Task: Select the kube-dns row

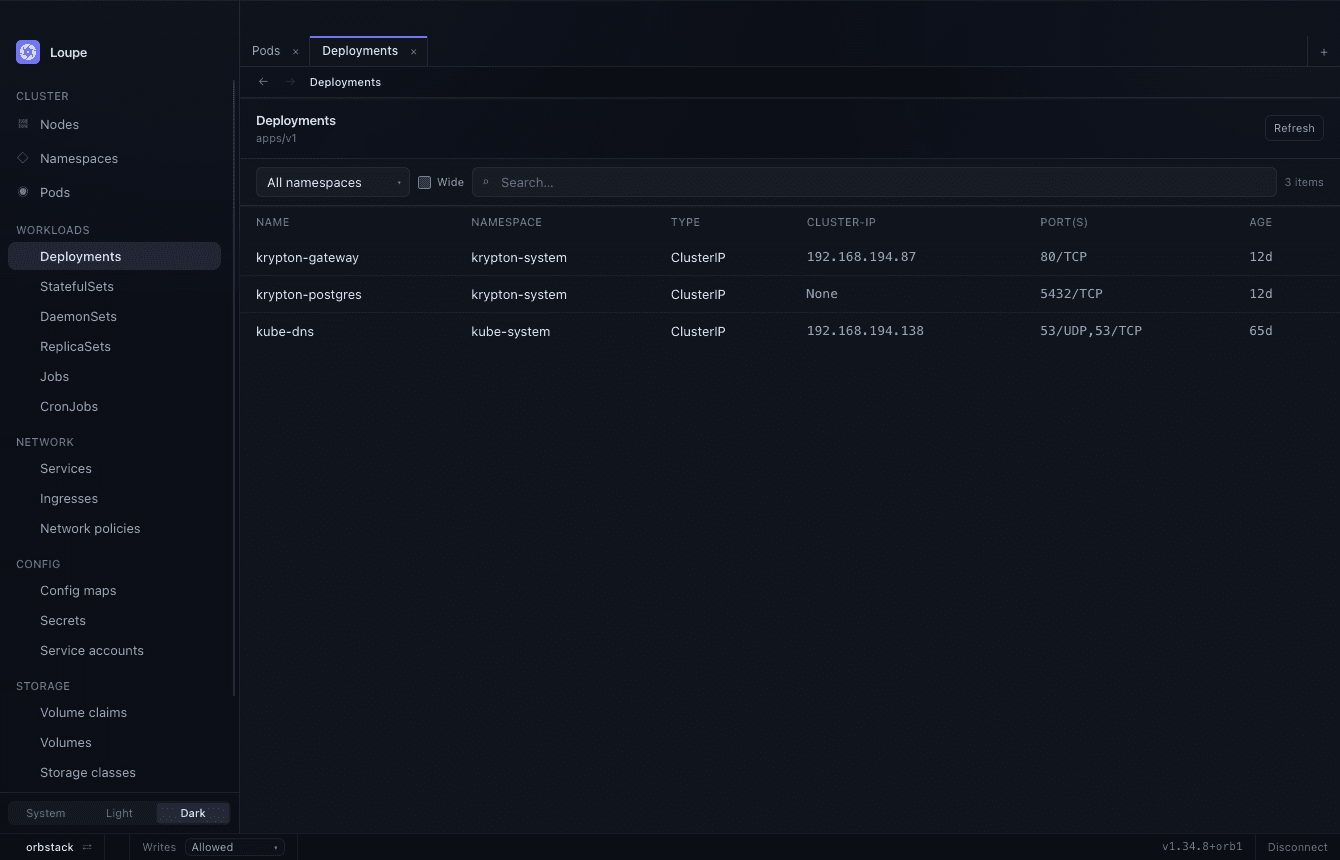Action: pyautogui.click(x=790, y=331)
